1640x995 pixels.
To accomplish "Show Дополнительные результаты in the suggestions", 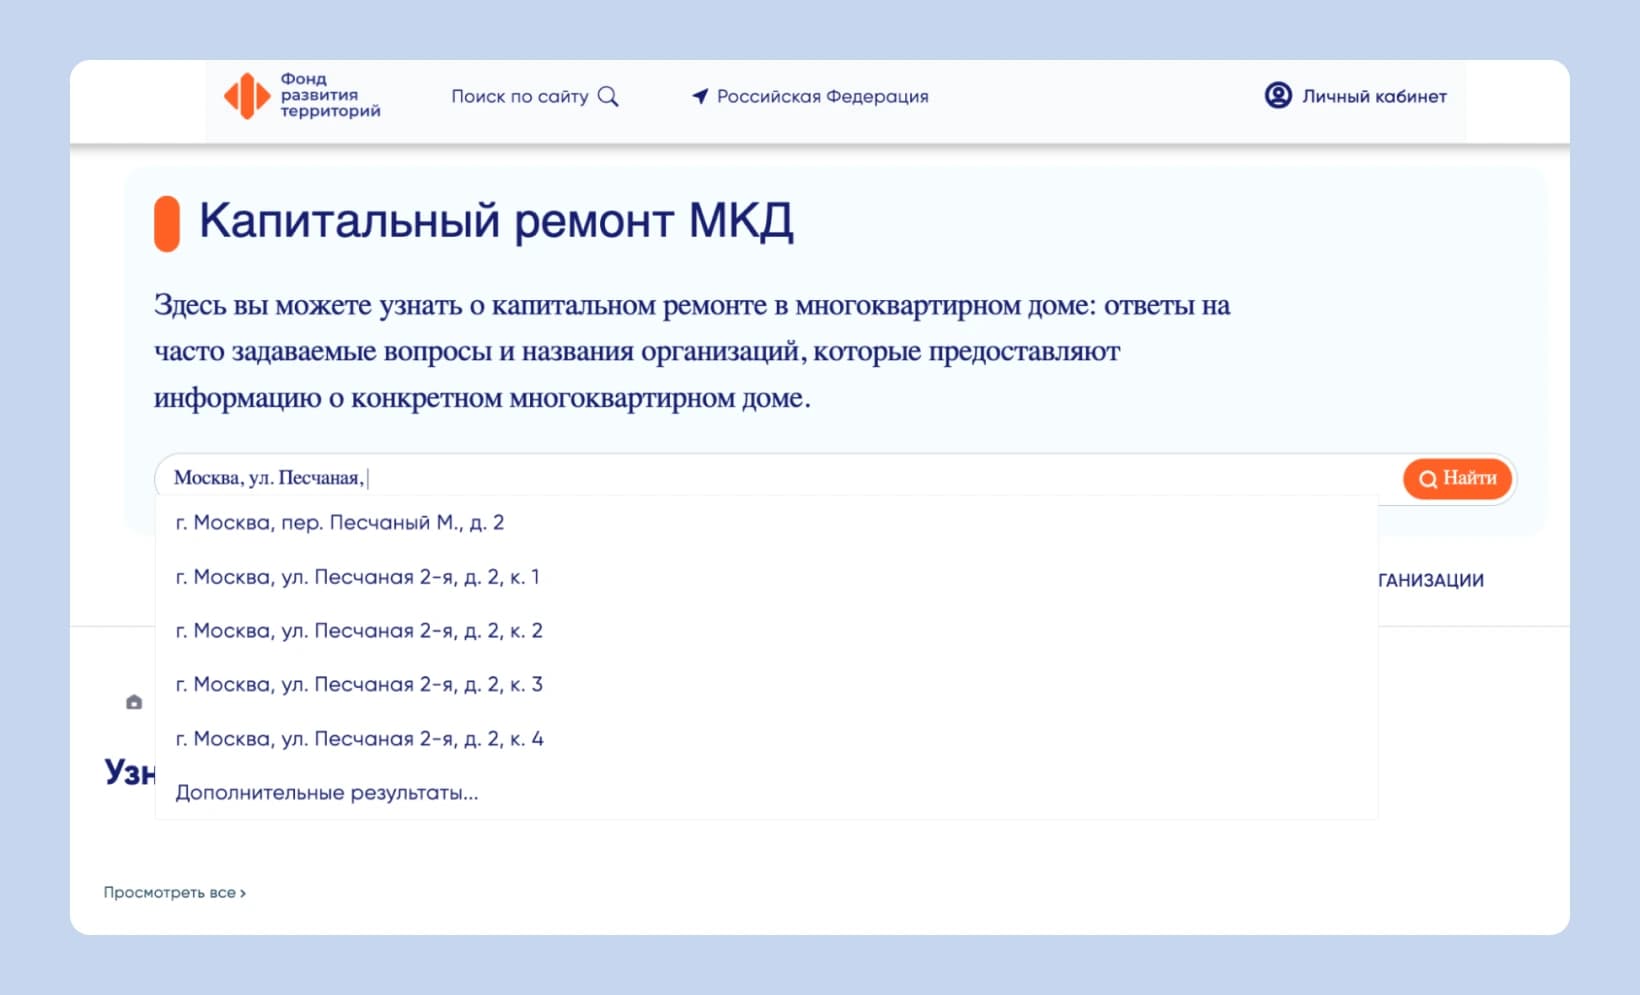I will coord(327,793).
